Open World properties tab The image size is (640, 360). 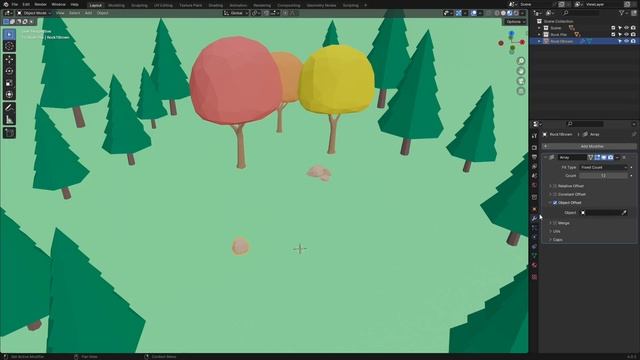point(534,185)
